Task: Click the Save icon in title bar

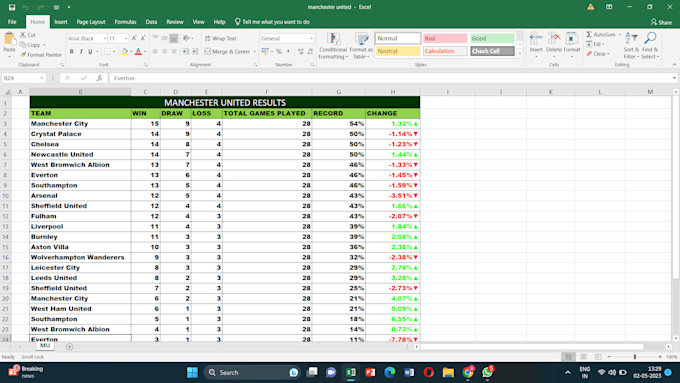Action: pyautogui.click(x=12, y=7)
